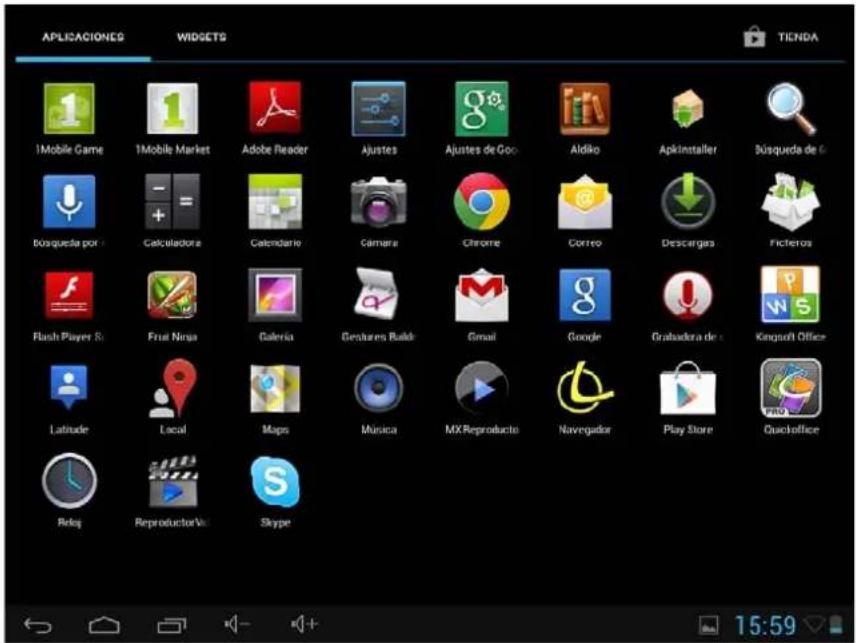
Task: Switch to the Widgets tab
Action: click(x=201, y=37)
